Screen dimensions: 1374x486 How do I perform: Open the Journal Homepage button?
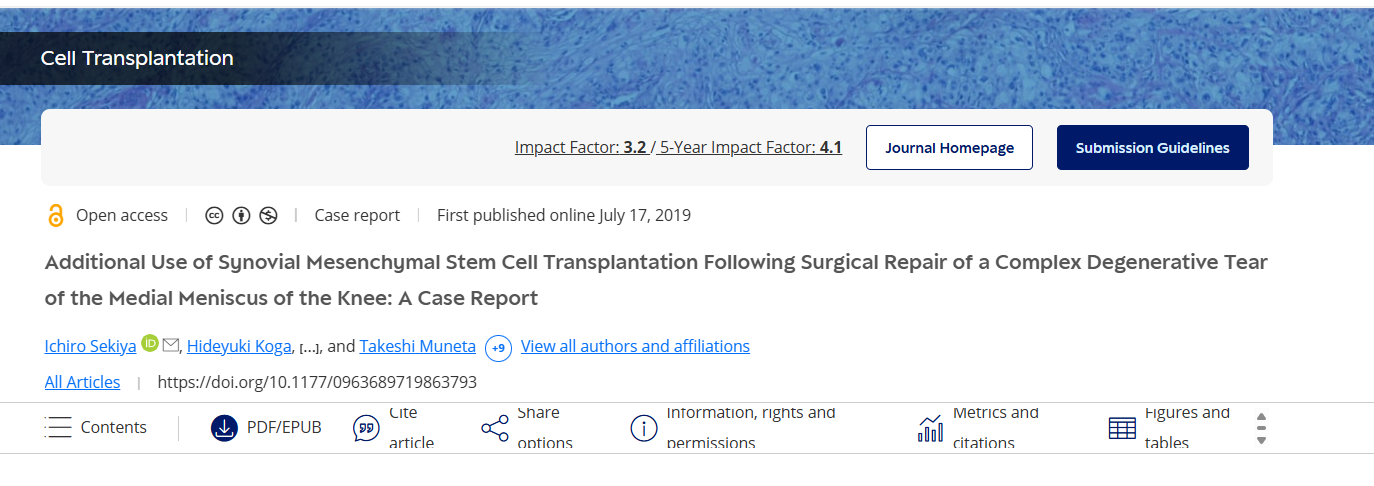pos(949,148)
